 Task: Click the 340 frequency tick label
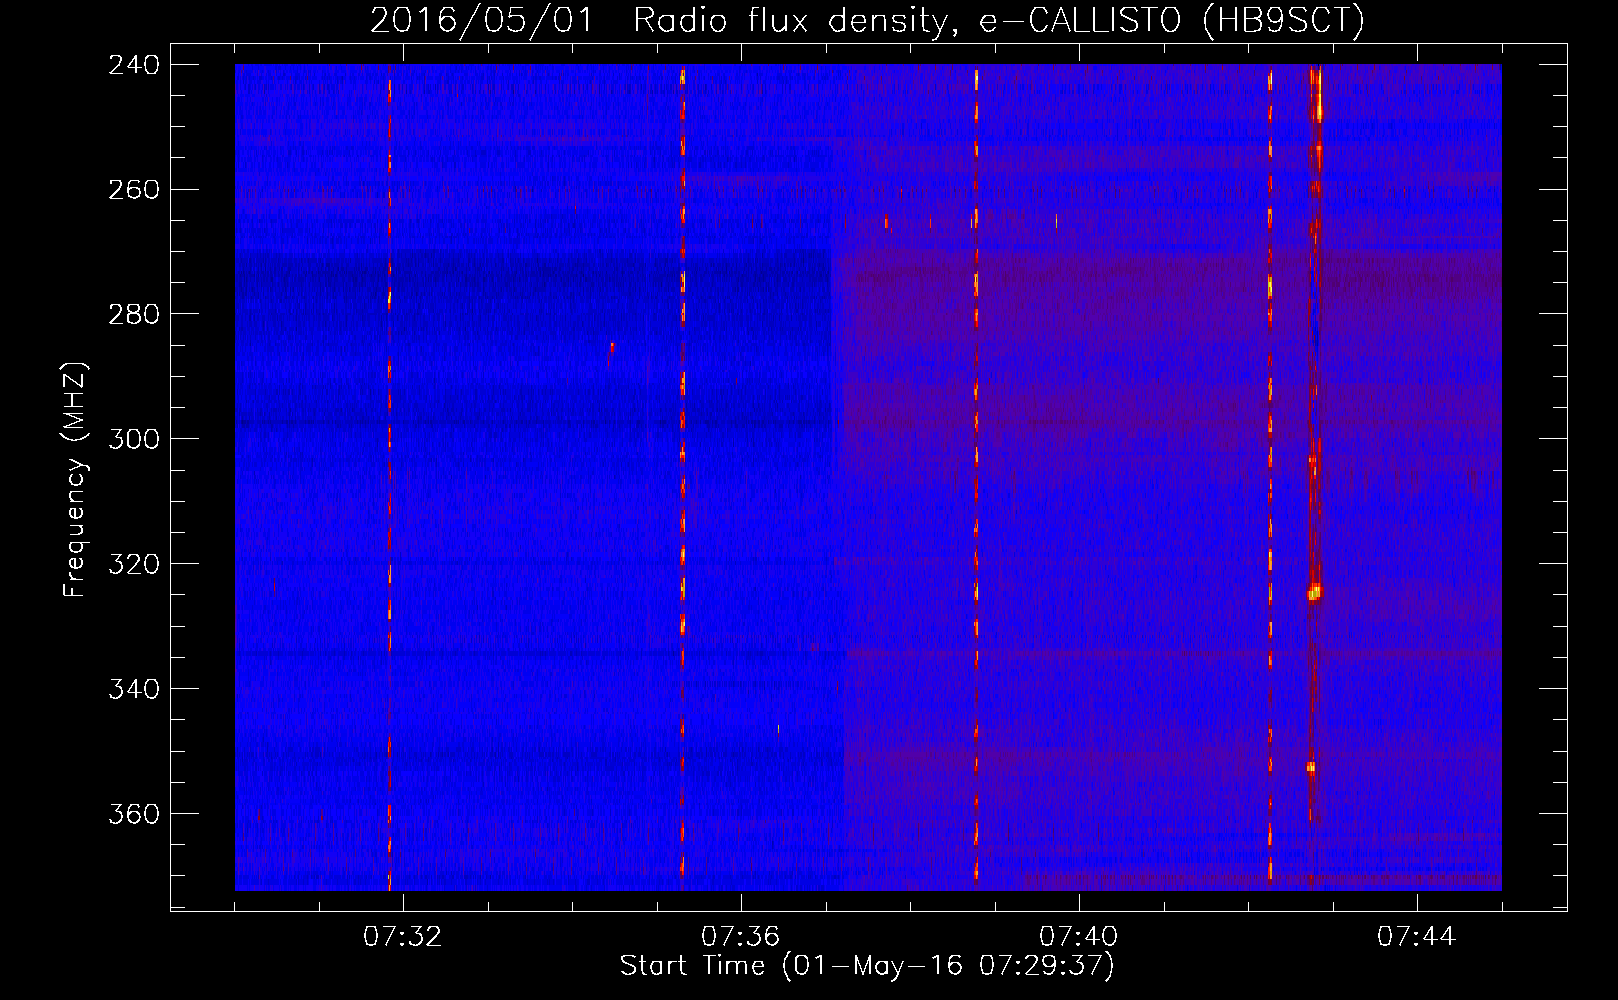coord(134,690)
